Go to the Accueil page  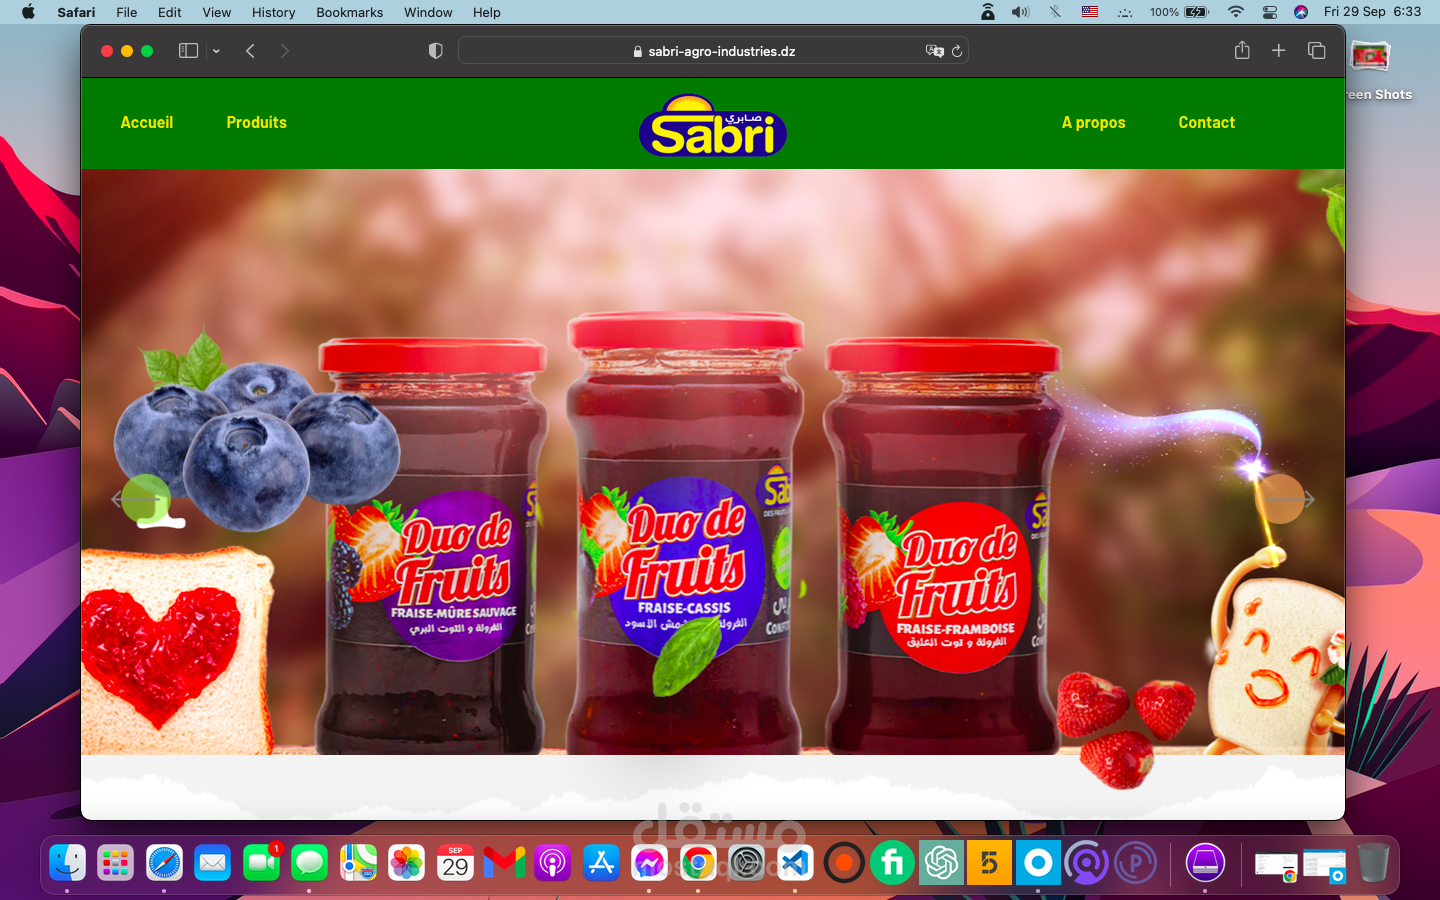(x=147, y=122)
